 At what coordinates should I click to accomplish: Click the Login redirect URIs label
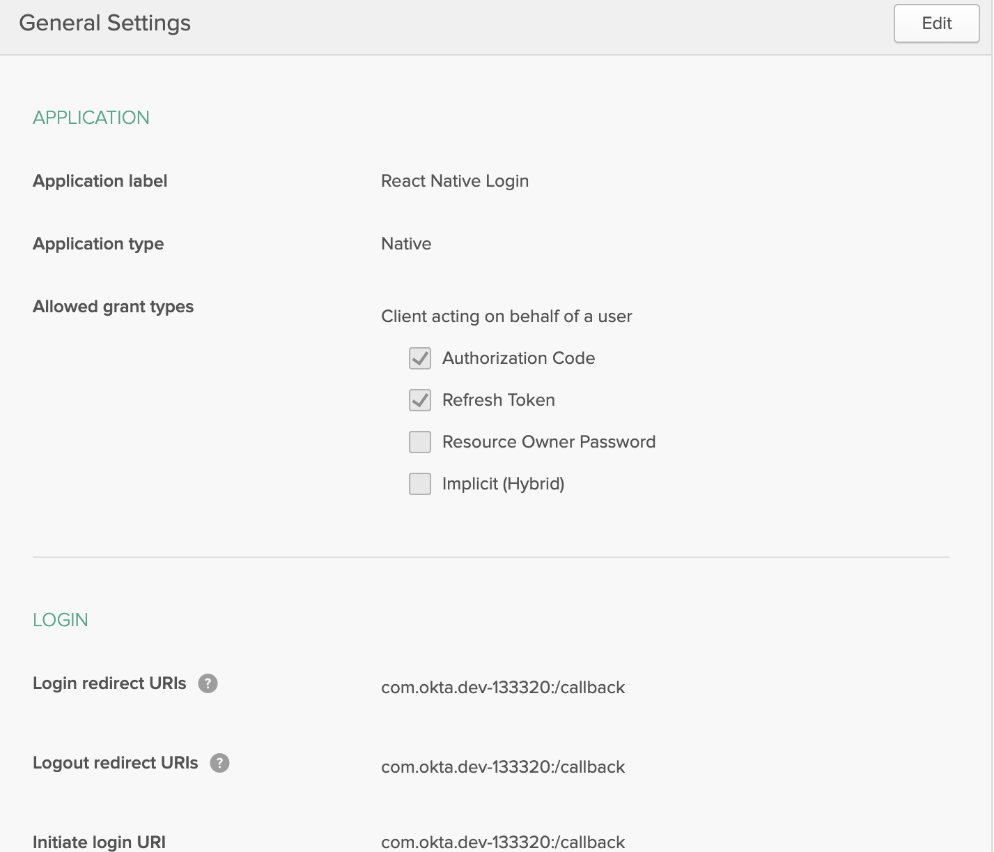click(110, 683)
